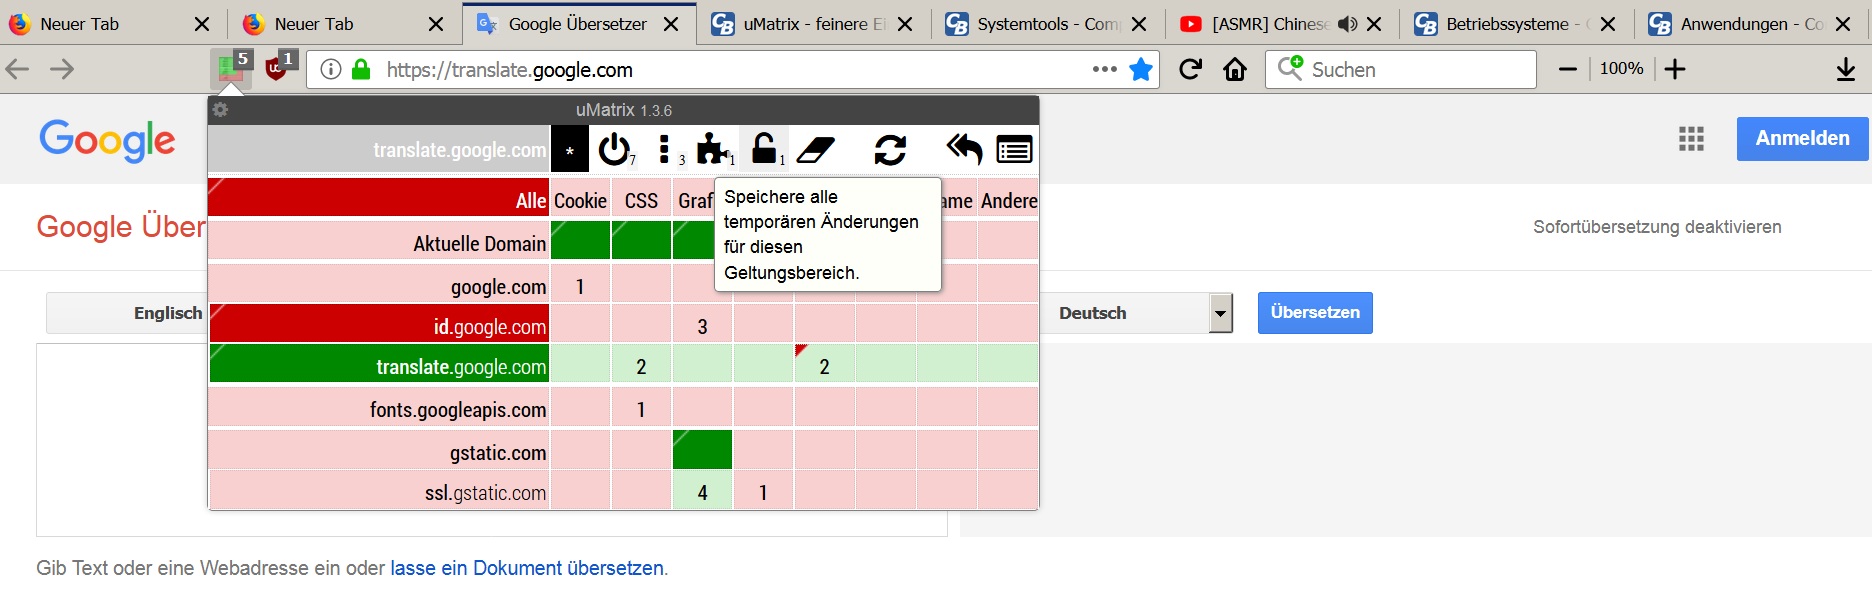The height and width of the screenshot is (604, 1872).
Task: Go to home page icon
Action: tap(1235, 69)
